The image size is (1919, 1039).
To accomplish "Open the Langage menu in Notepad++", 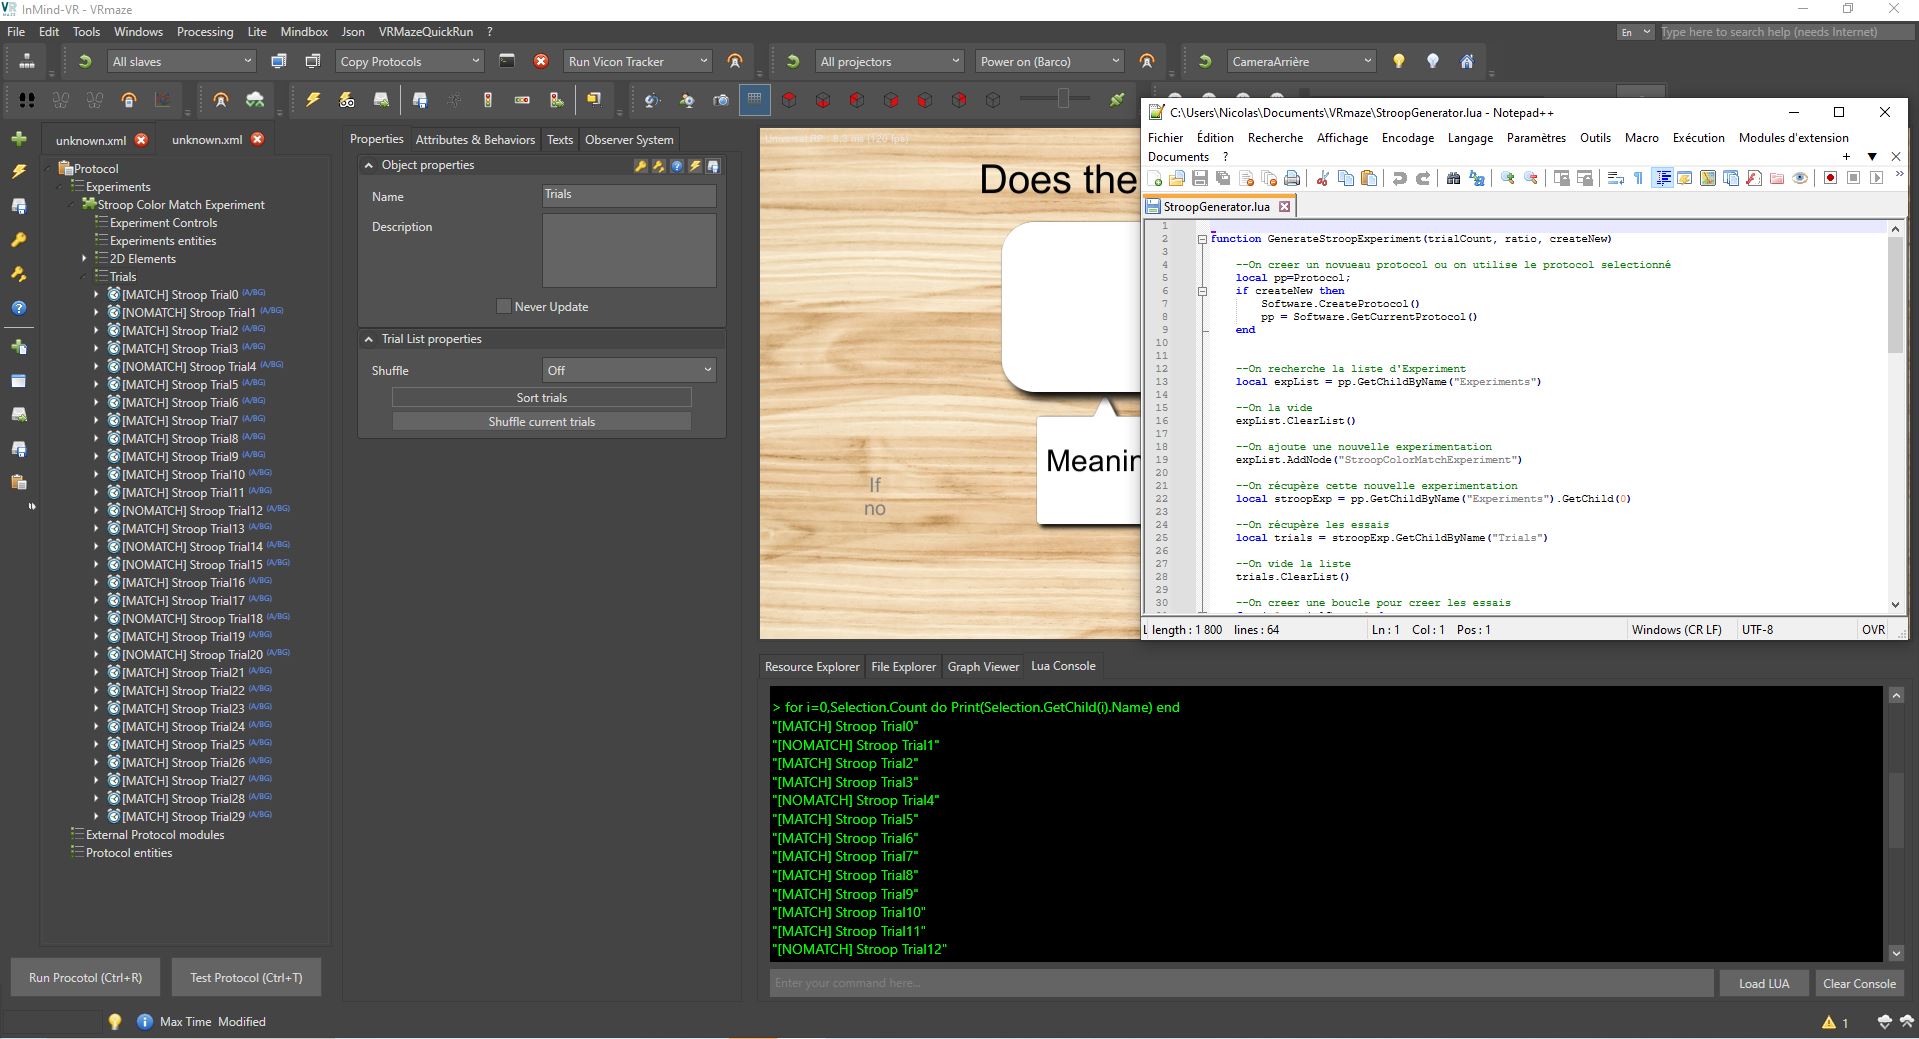I will [x=1470, y=138].
